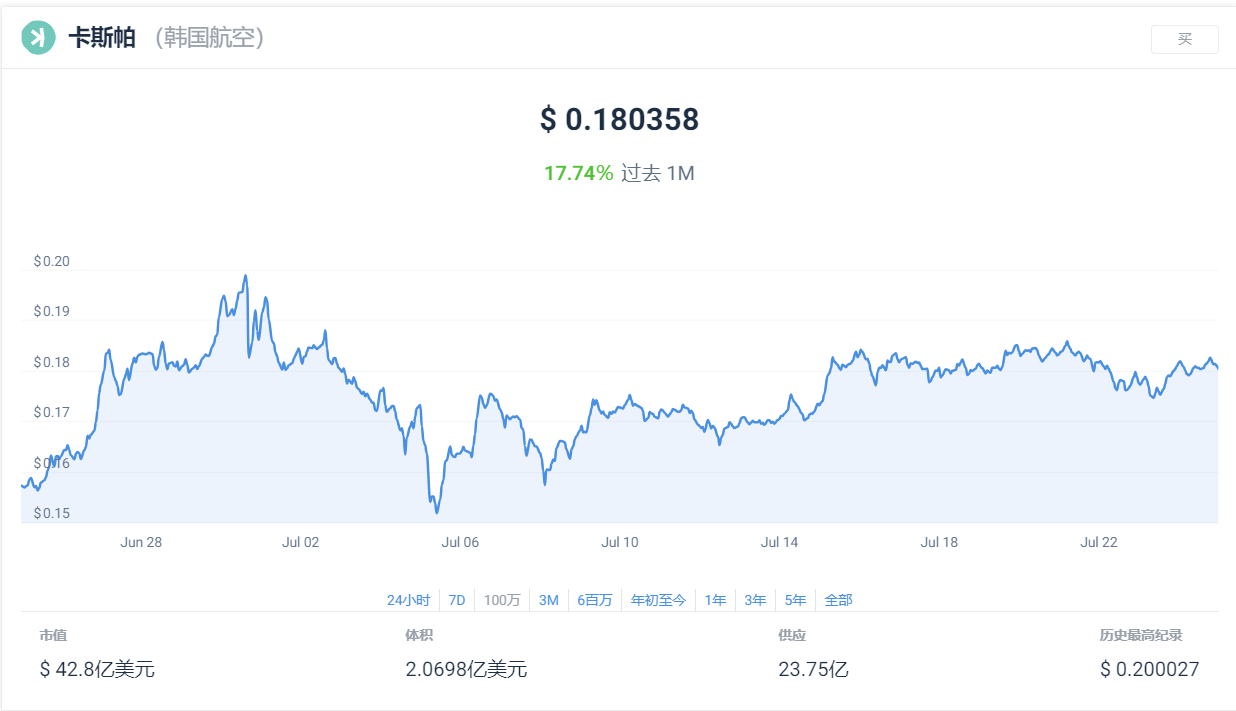Image resolution: width=1236 pixels, height=711 pixels.
Task: Click the 历史最高纪录 value $ 0.200027
Action: [x=1149, y=669]
